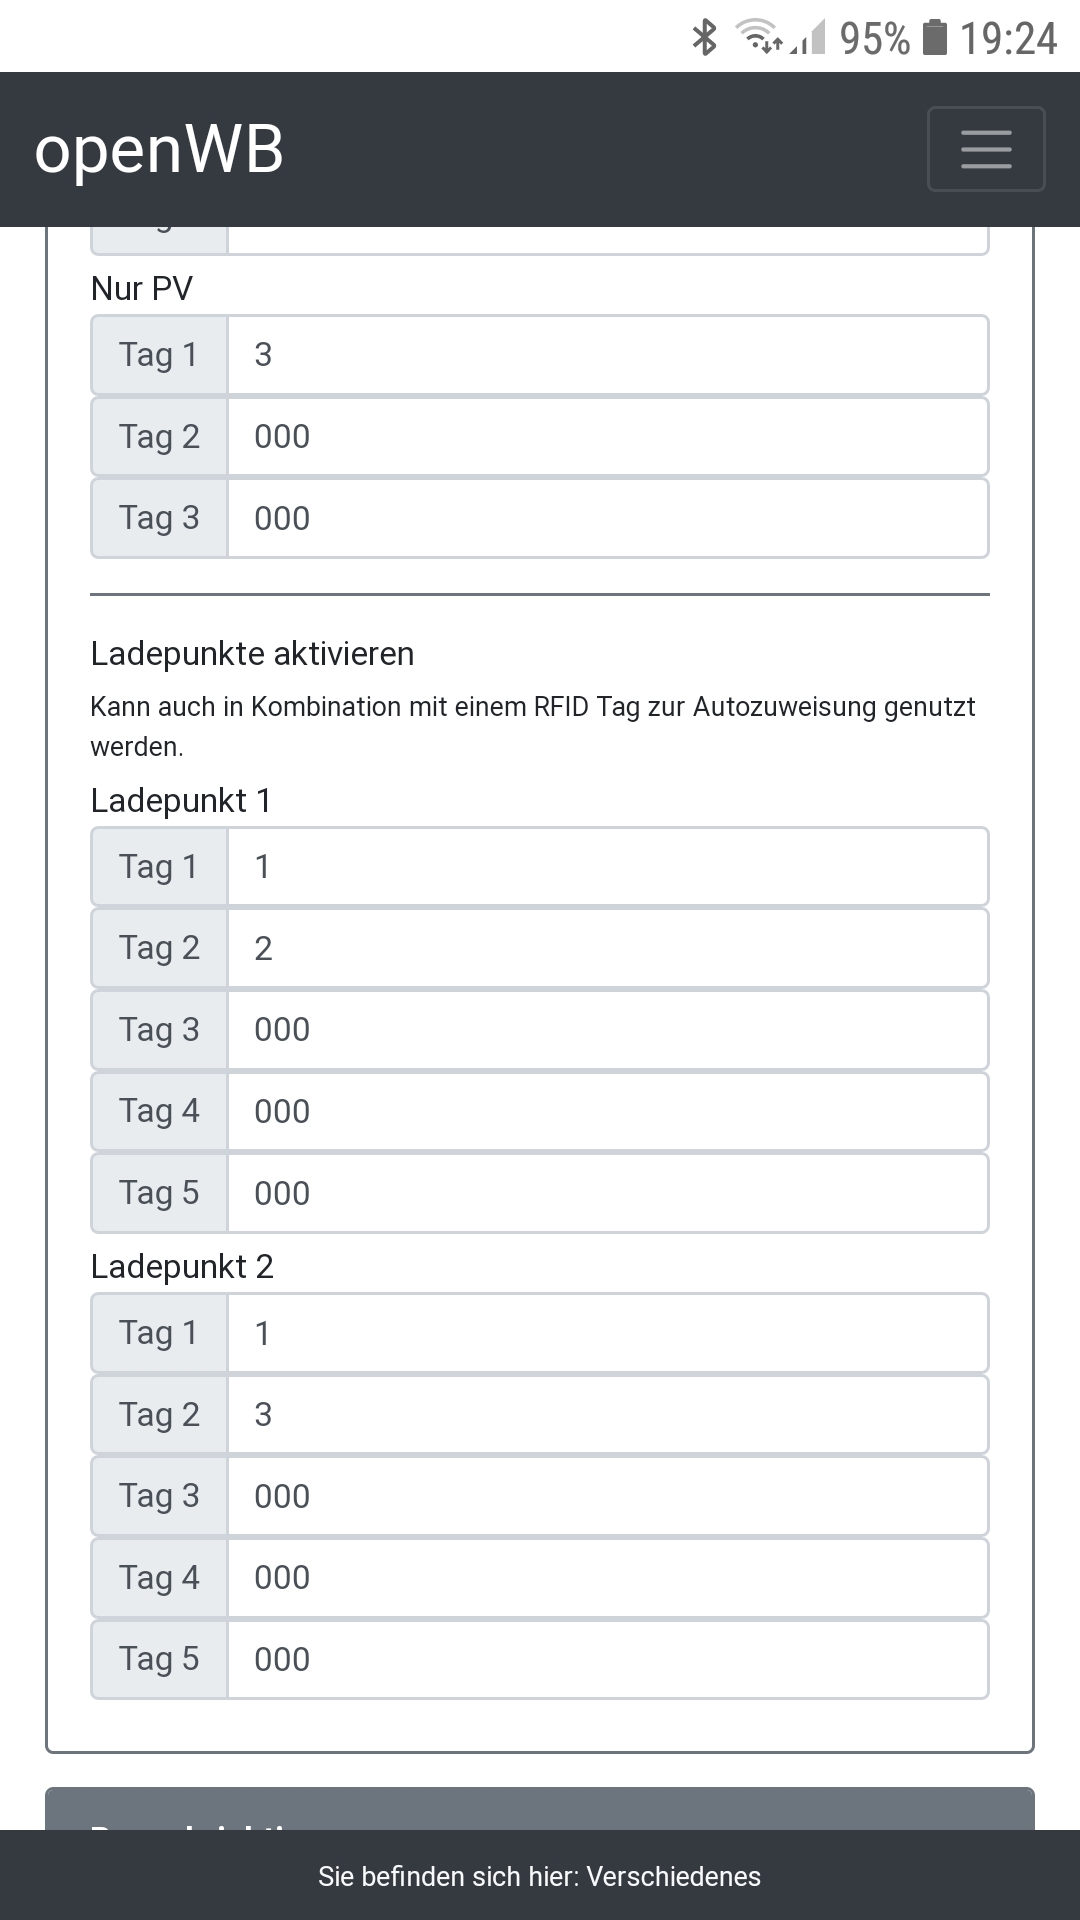Tap the clock showing 19:24
The image size is (1080, 1920).
1008,38
